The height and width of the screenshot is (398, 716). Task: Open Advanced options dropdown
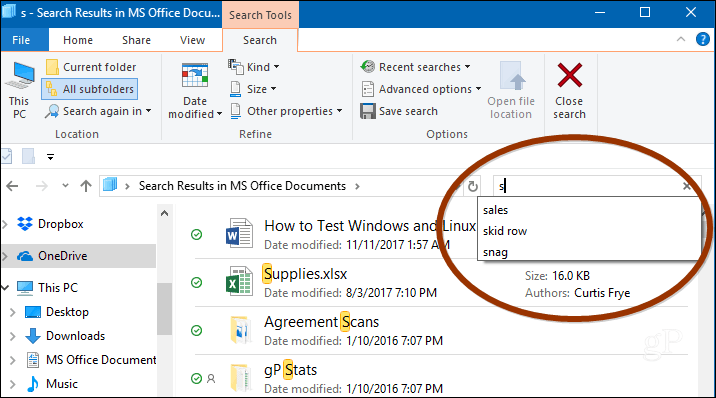point(421,89)
